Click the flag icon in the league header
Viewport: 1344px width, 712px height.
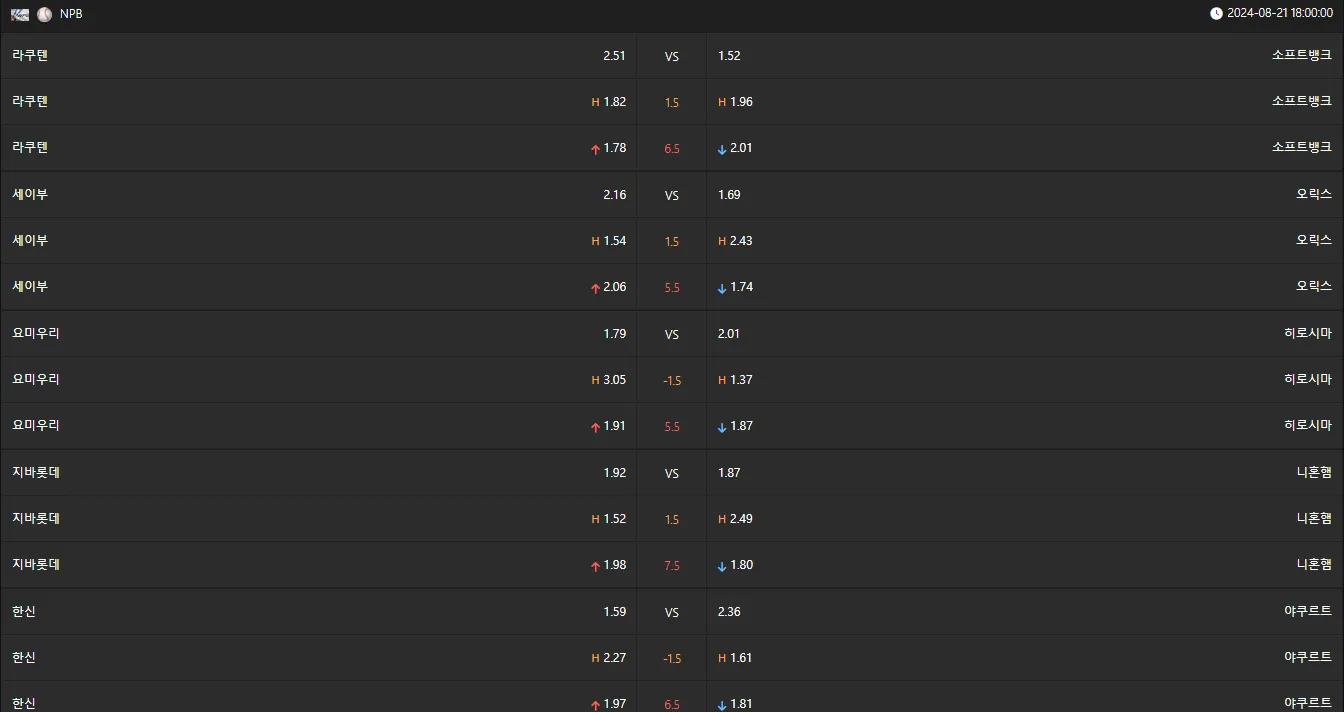[20, 14]
